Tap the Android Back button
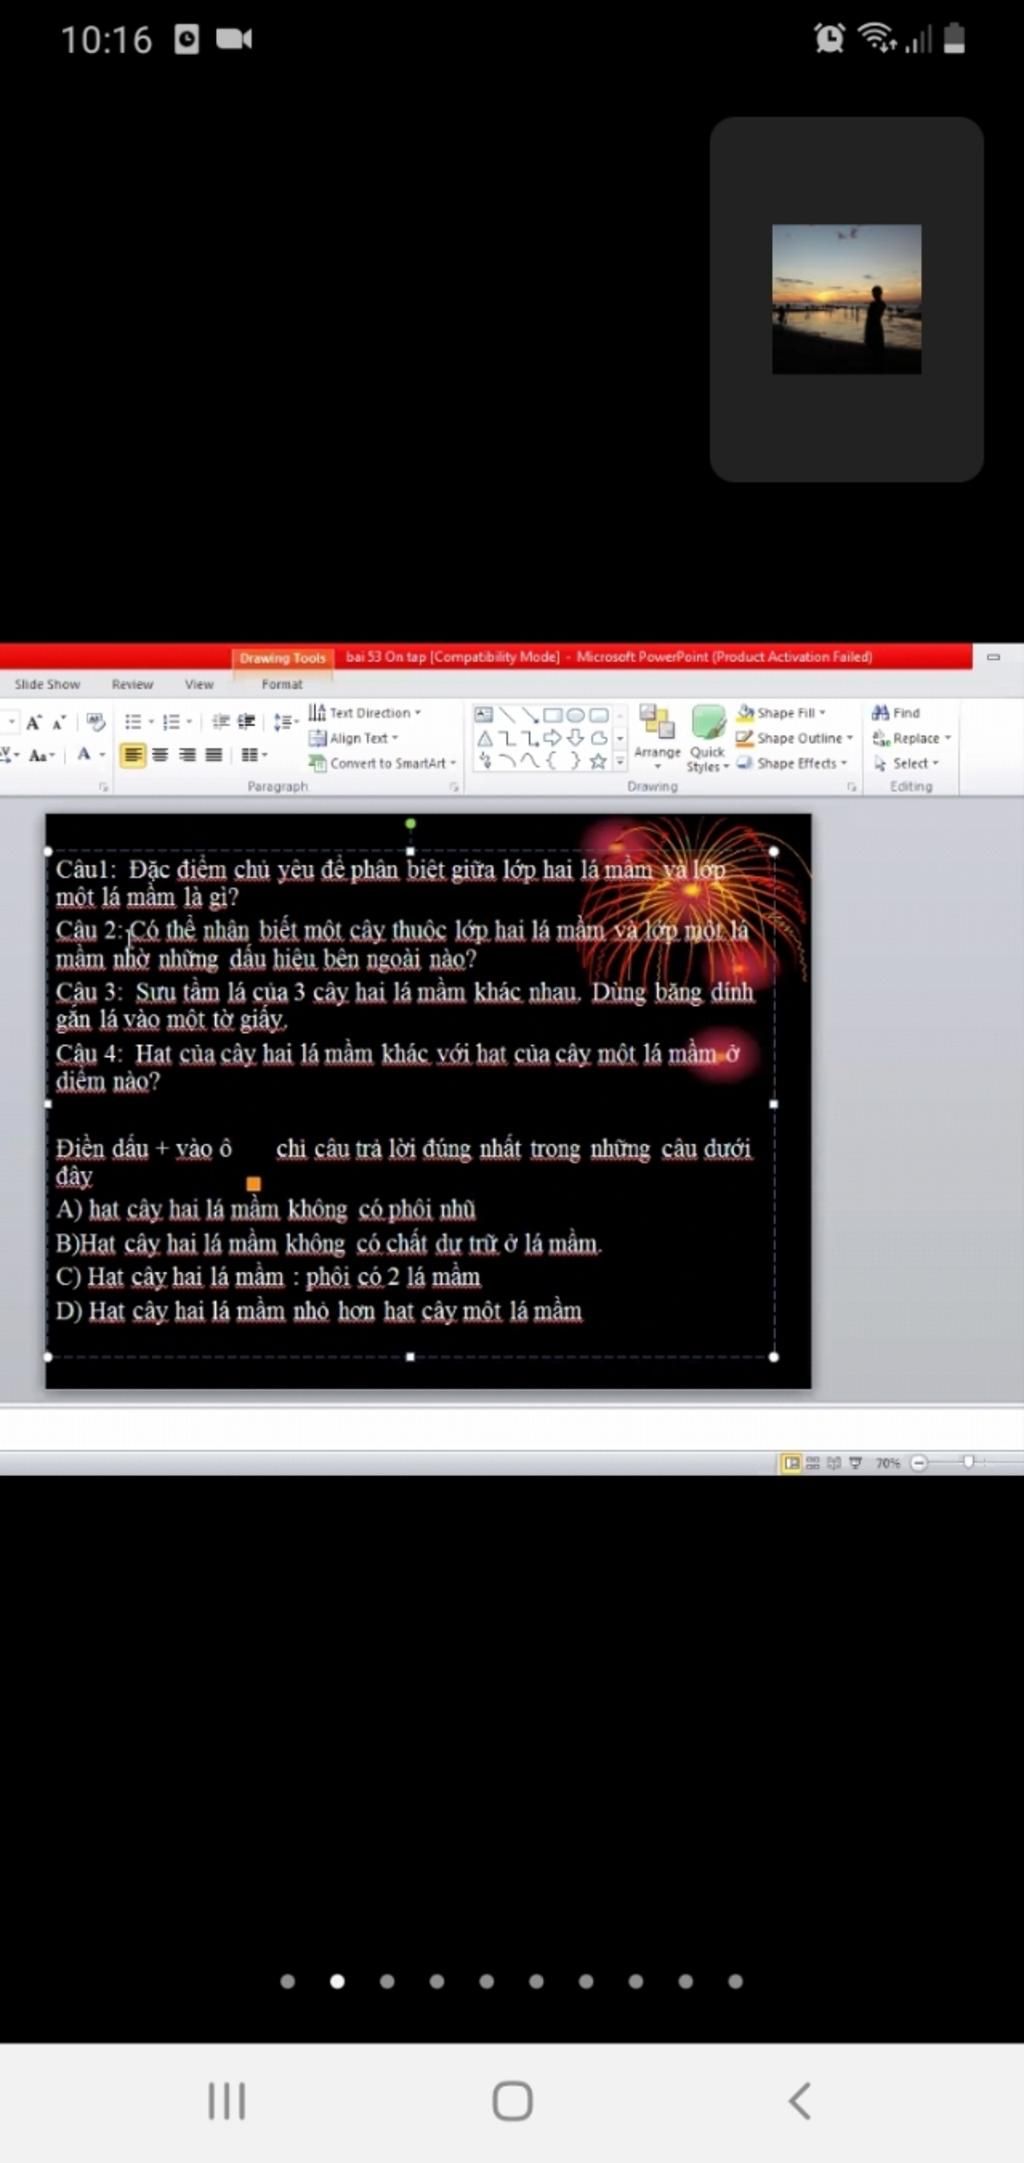Viewport: 1024px width, 2163px height. click(x=799, y=2101)
